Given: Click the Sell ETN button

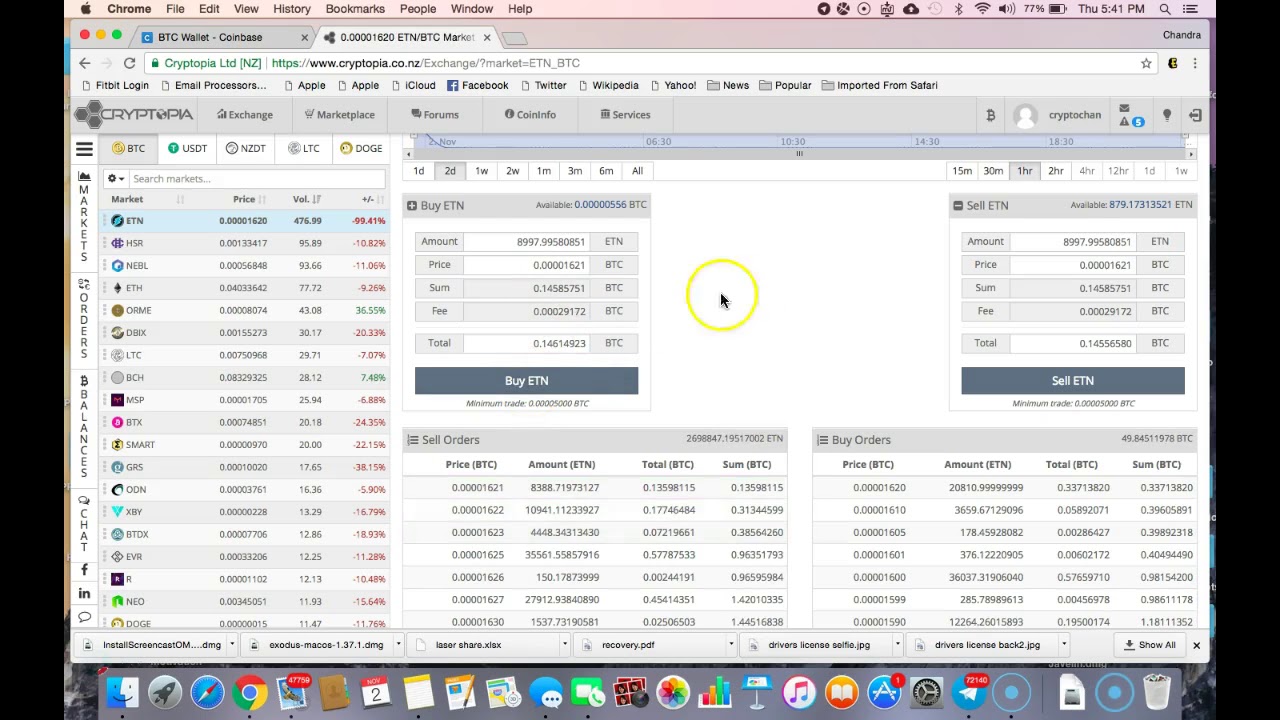Looking at the screenshot, I should pos(1073,381).
